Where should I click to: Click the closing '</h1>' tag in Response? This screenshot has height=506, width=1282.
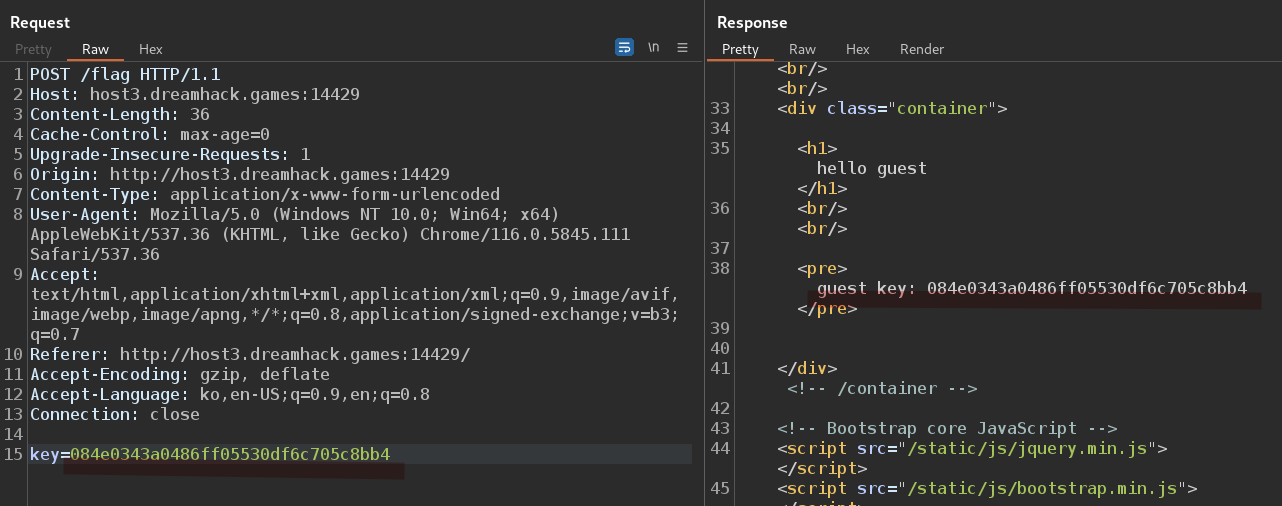[822, 188]
